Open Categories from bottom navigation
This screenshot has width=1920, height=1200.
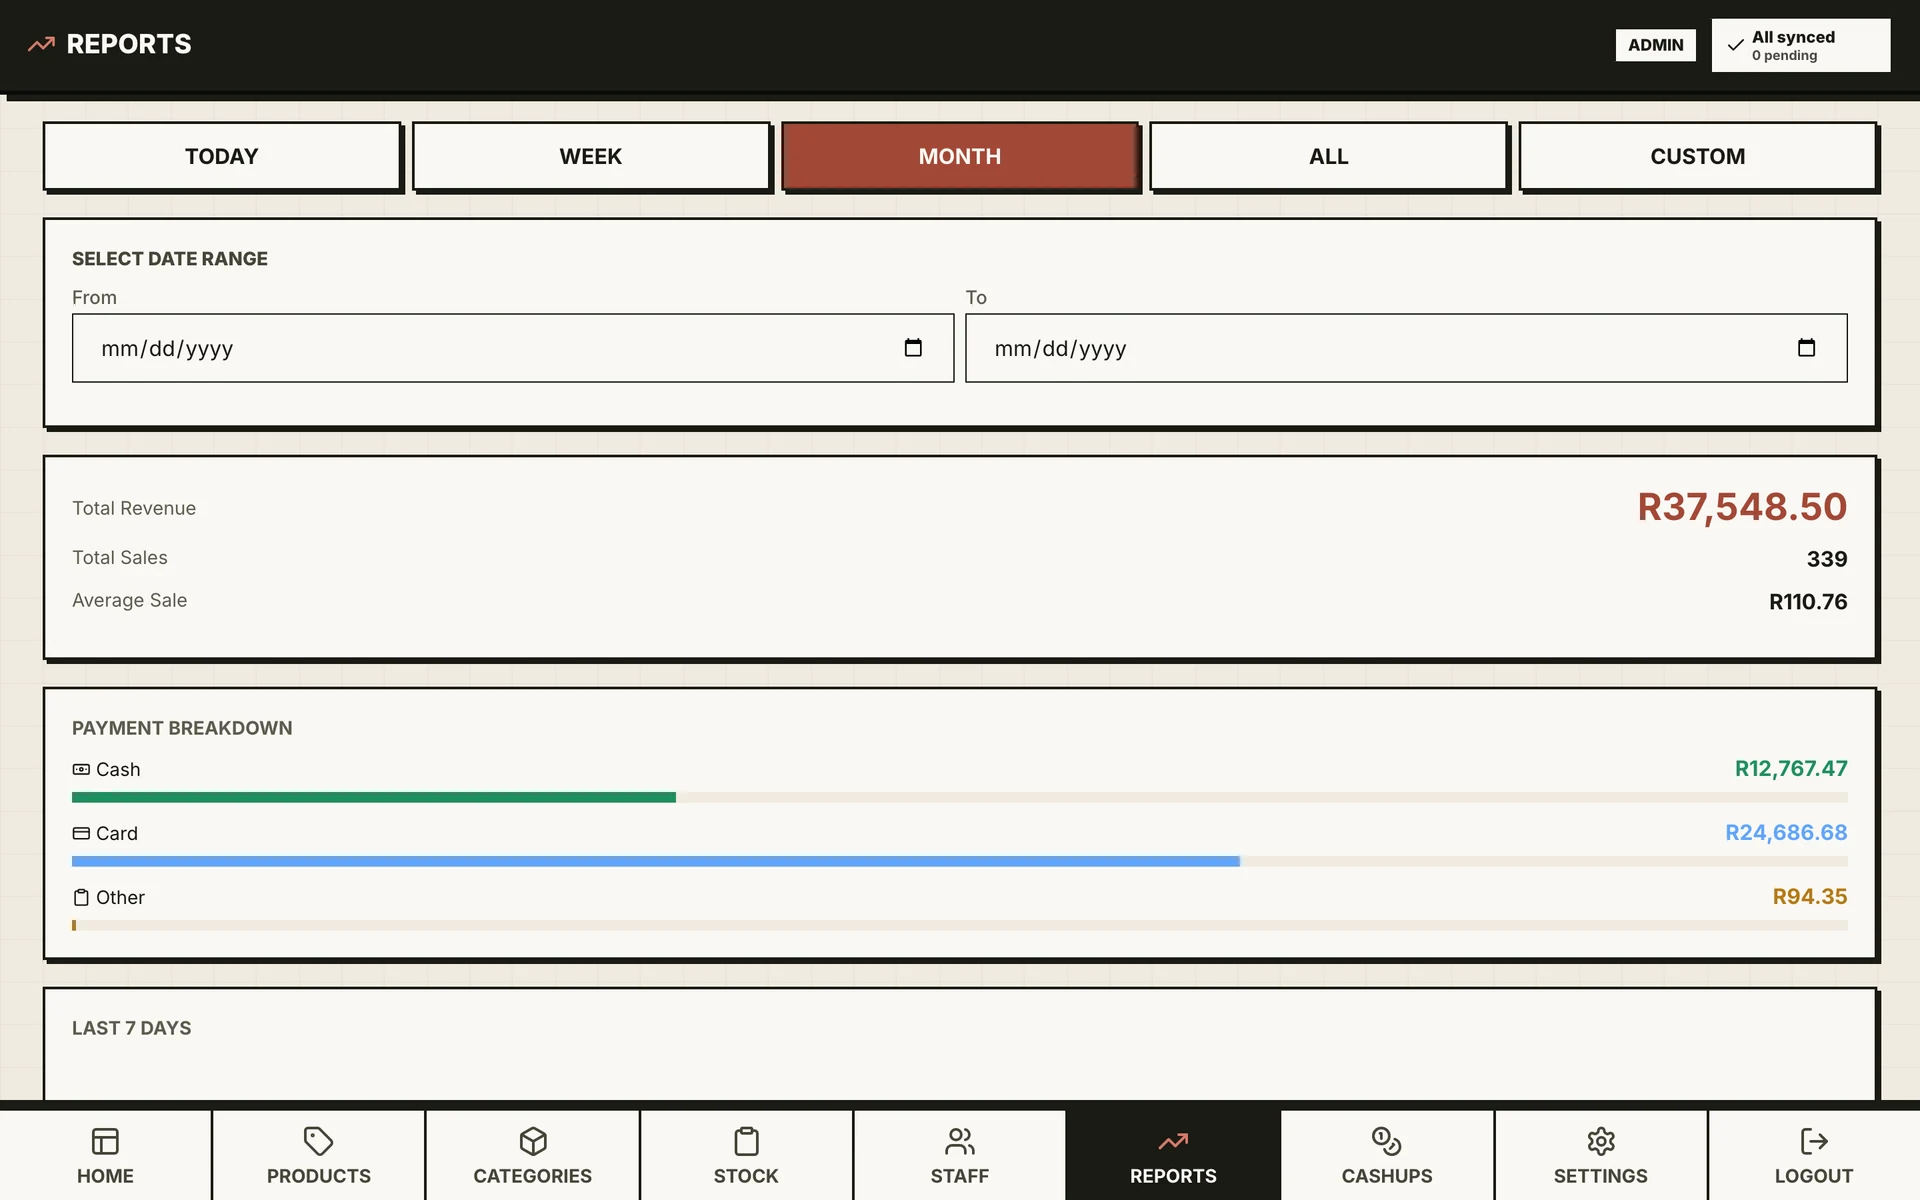(532, 1155)
